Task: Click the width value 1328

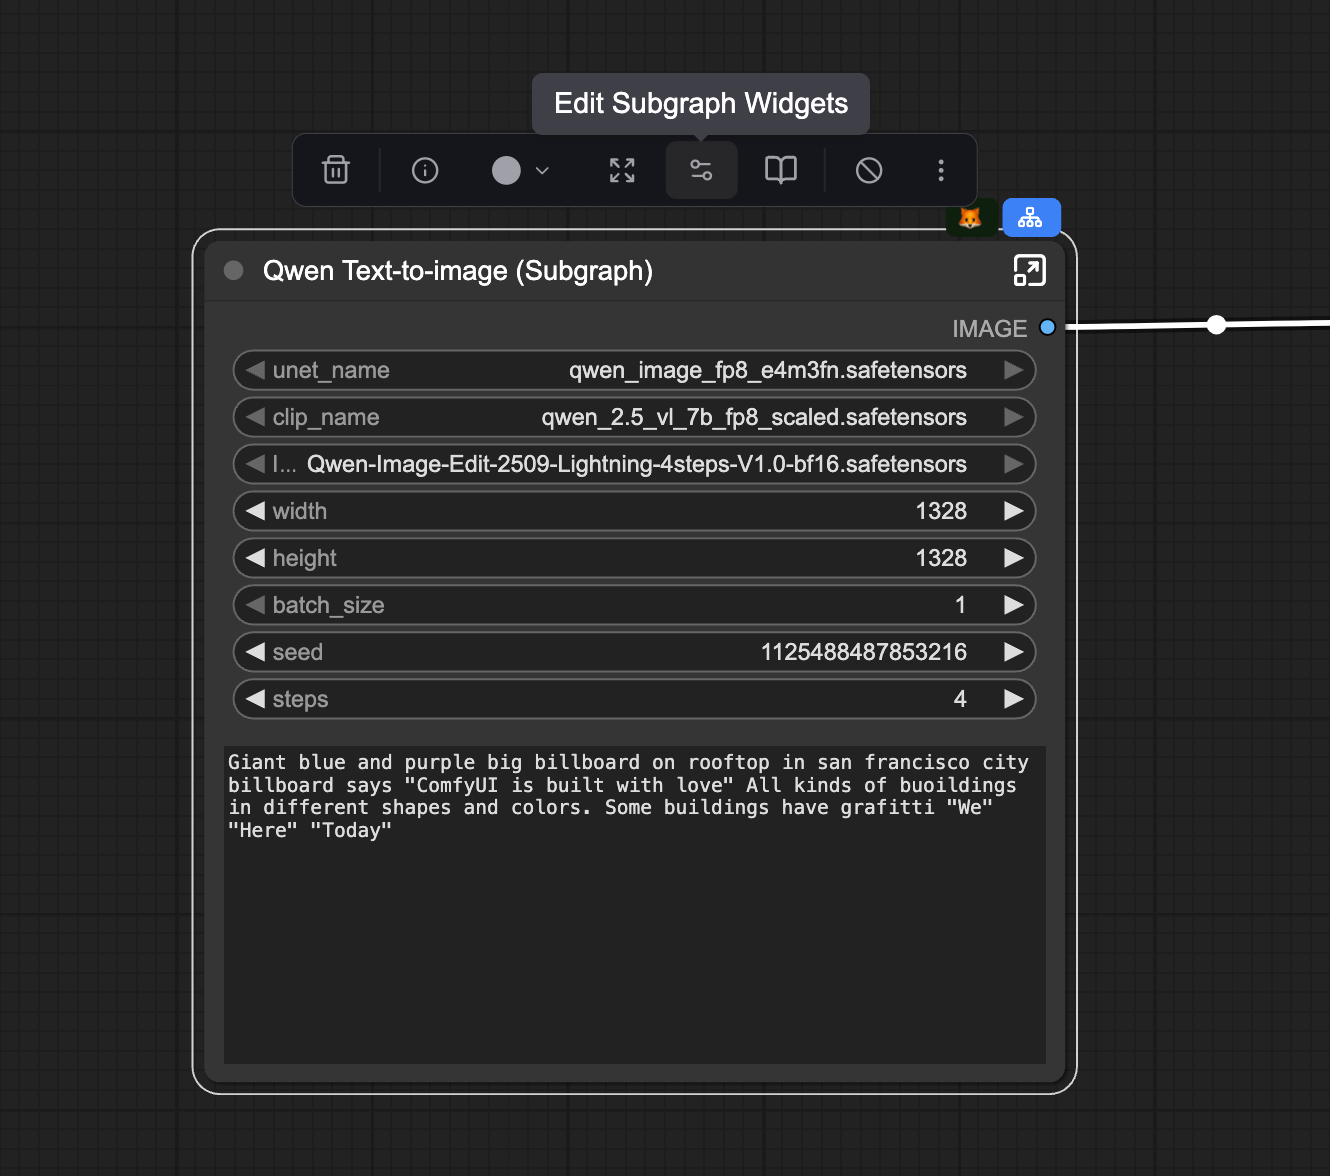Action: (x=941, y=511)
